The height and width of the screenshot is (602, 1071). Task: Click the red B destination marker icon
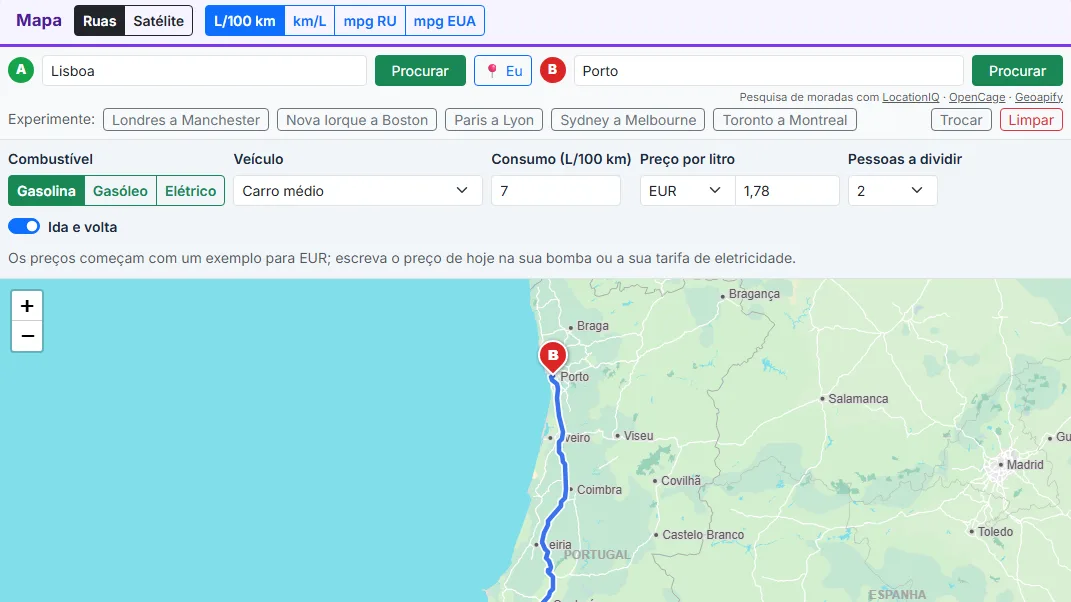coord(553,70)
